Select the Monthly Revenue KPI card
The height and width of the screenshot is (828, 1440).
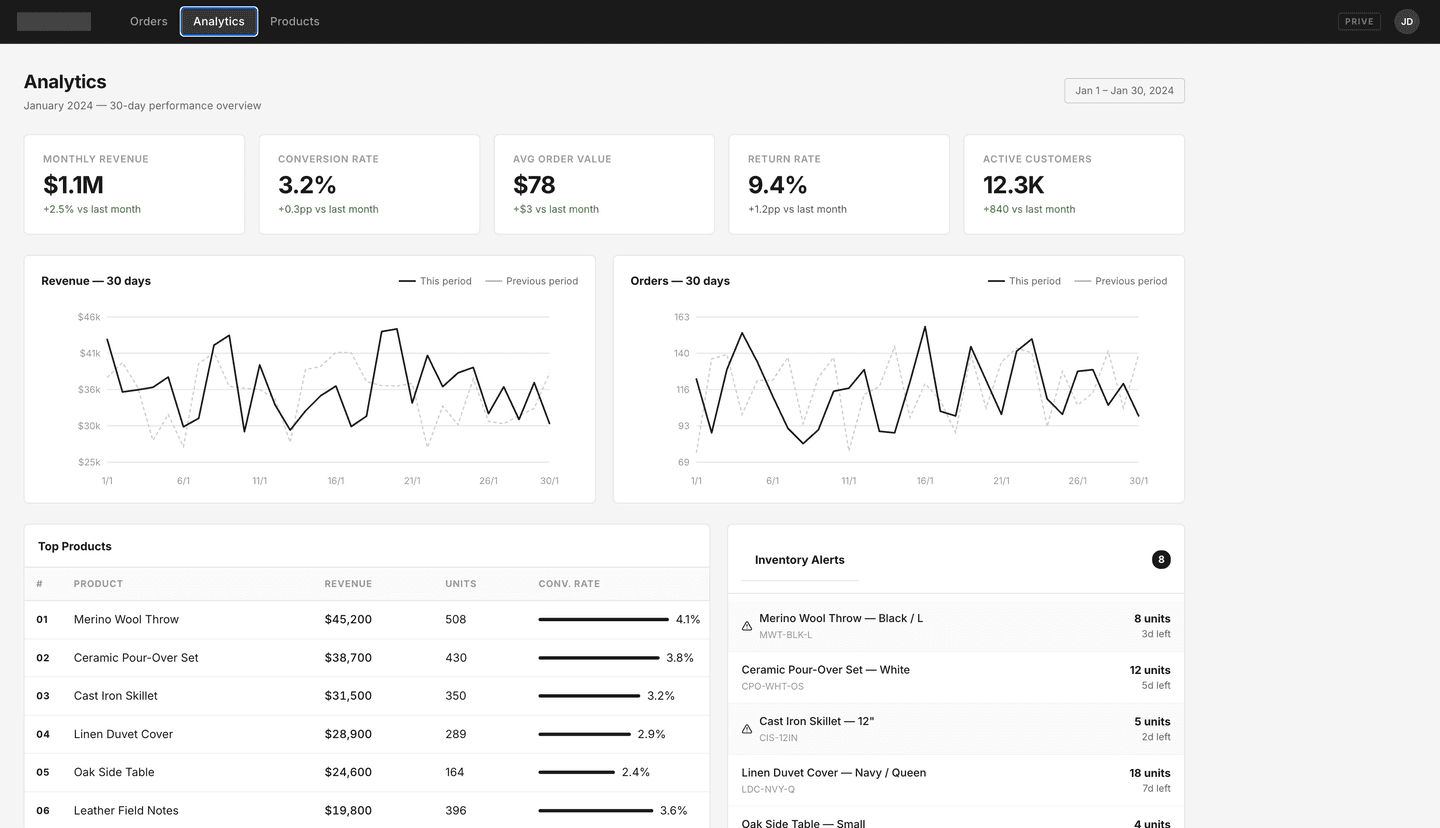click(135, 184)
